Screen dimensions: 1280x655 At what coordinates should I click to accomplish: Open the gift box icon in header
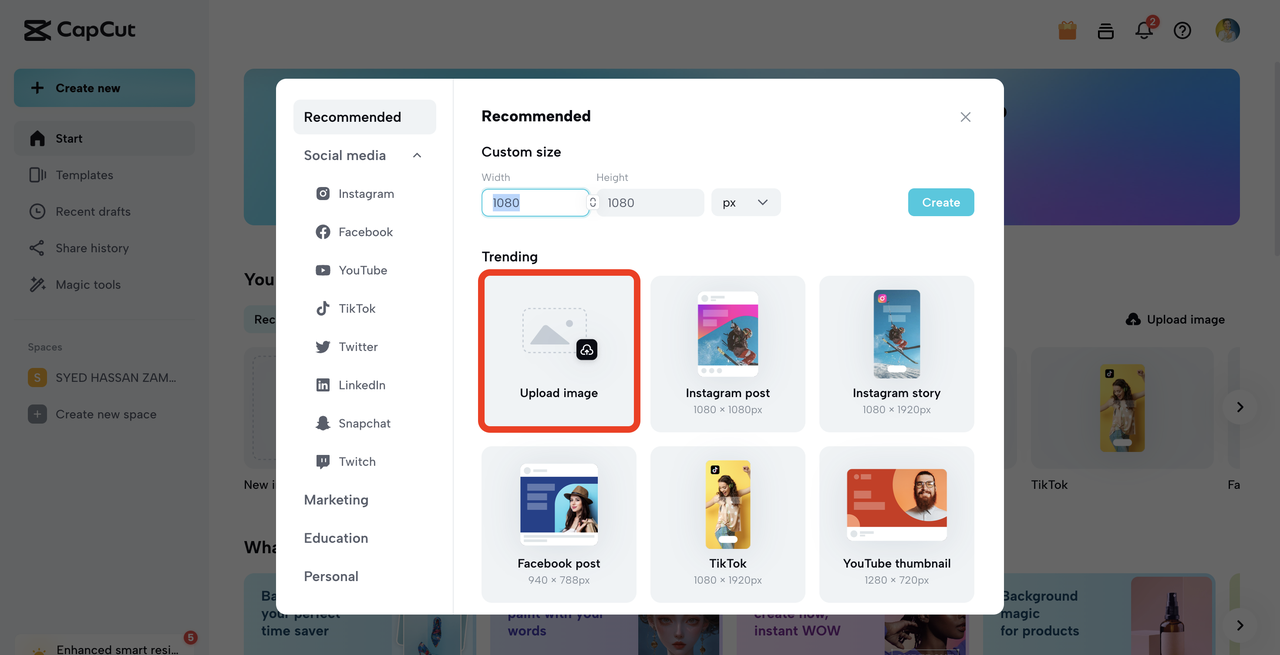click(x=1067, y=30)
